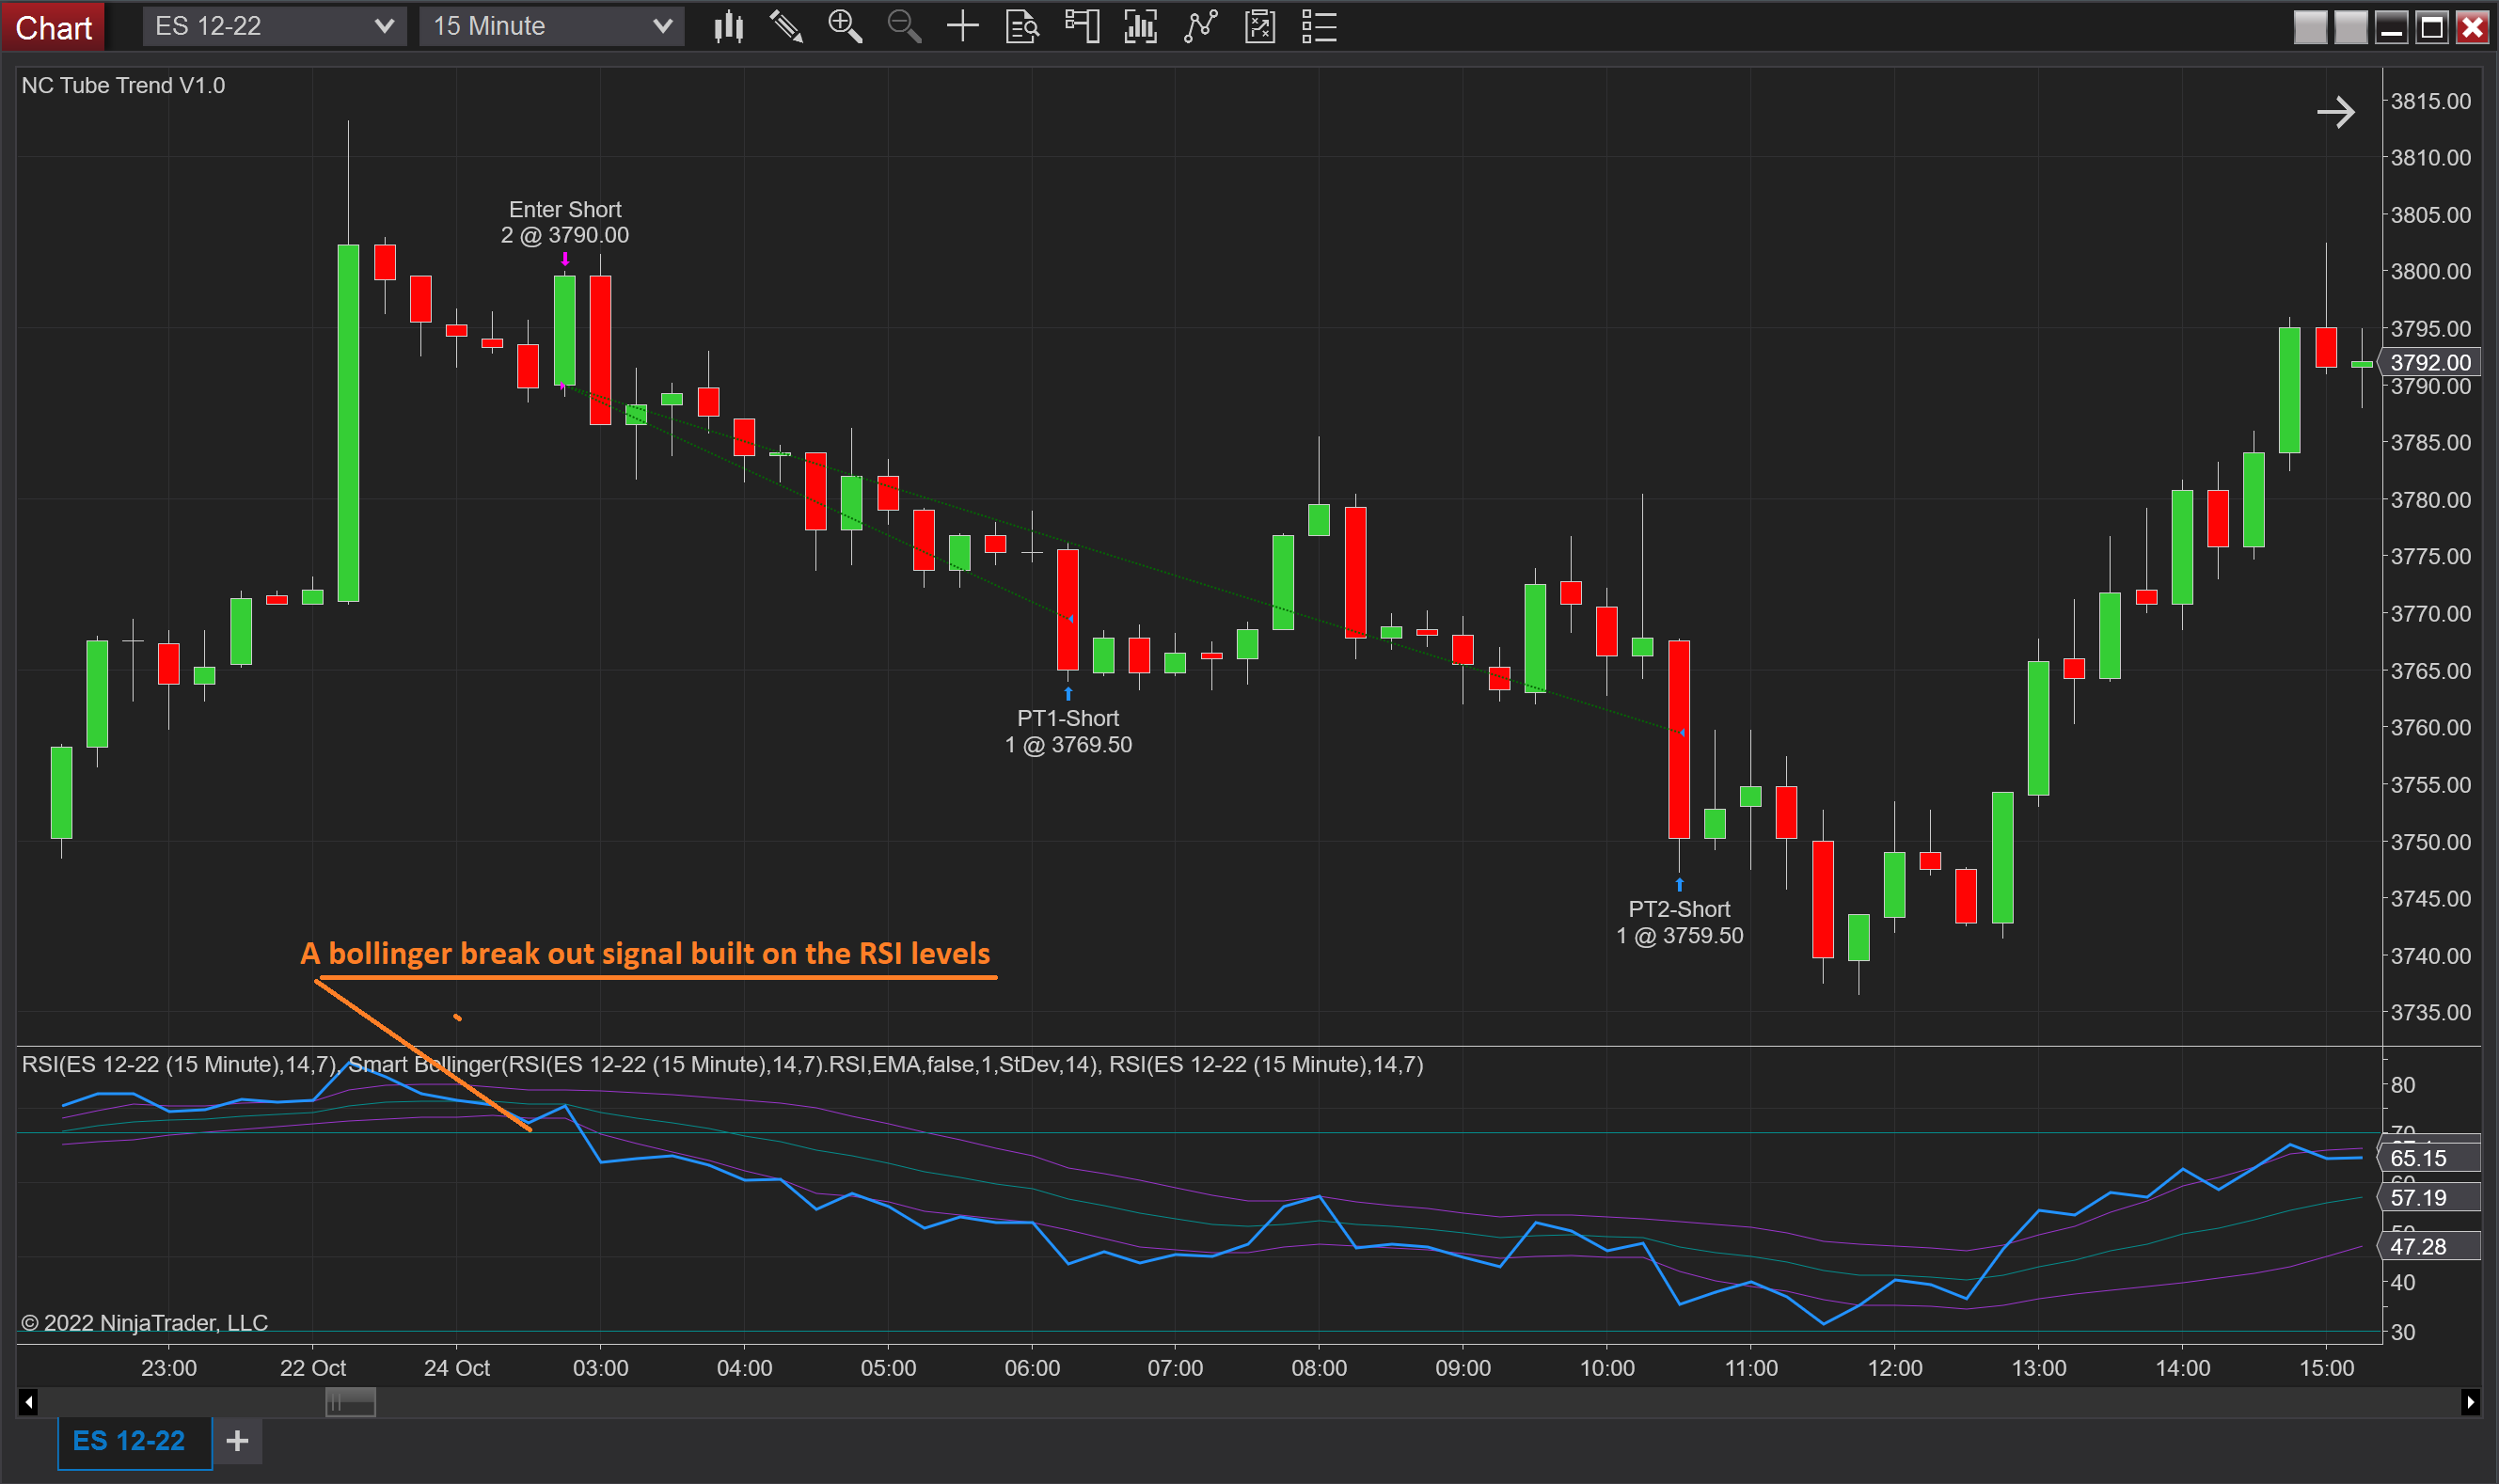Click the Chart menu label
The image size is (2499, 1484).
[53, 28]
